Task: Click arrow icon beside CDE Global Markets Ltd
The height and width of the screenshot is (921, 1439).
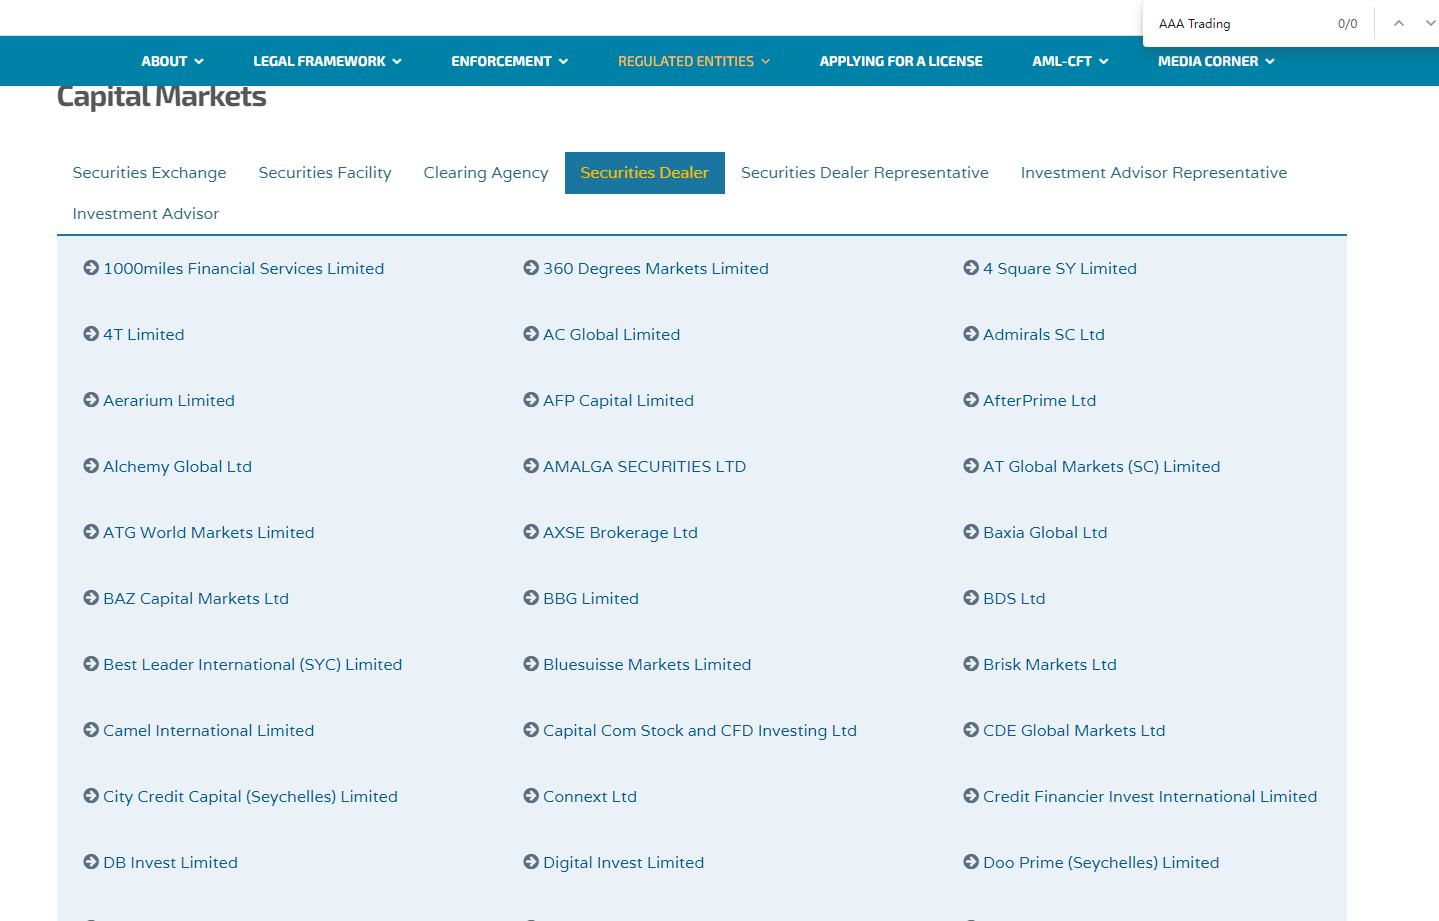Action: (x=971, y=730)
